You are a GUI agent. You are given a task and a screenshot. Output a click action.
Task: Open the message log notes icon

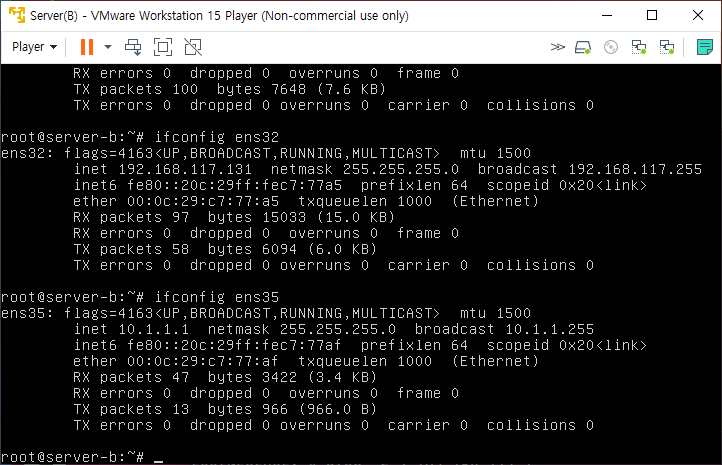coord(705,47)
